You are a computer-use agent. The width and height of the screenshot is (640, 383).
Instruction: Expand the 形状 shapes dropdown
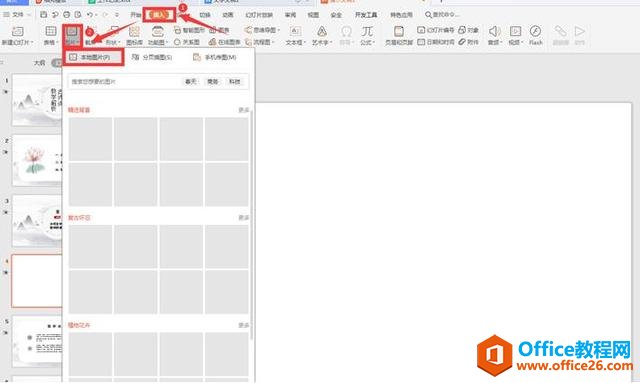click(112, 42)
